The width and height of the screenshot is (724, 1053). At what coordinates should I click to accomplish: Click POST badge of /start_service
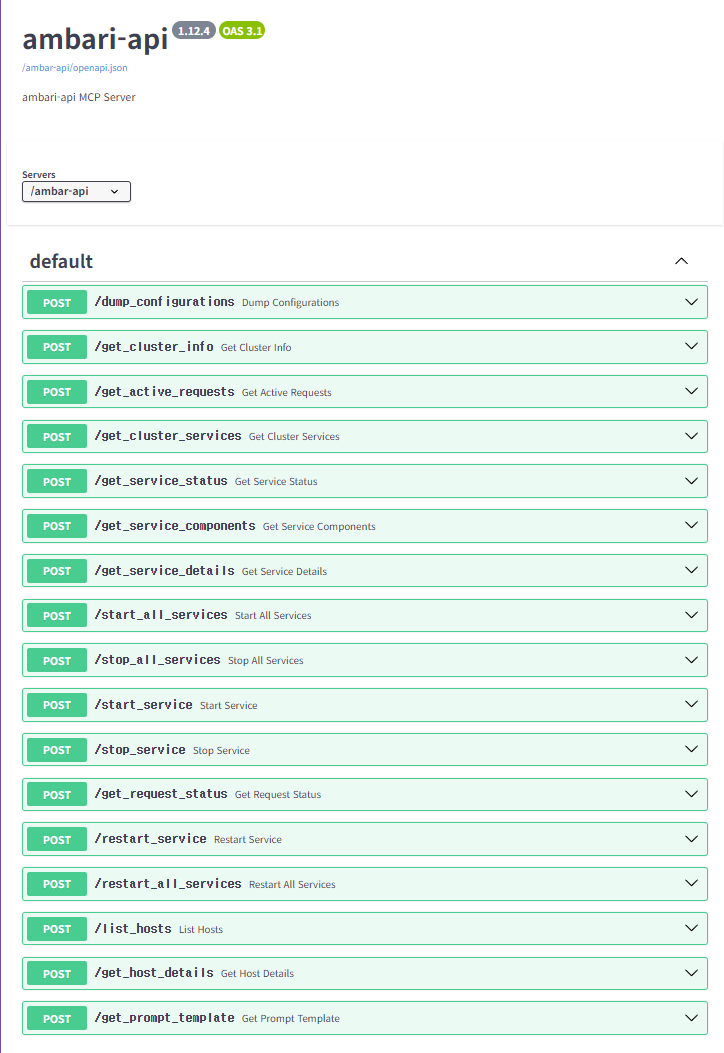tap(57, 705)
